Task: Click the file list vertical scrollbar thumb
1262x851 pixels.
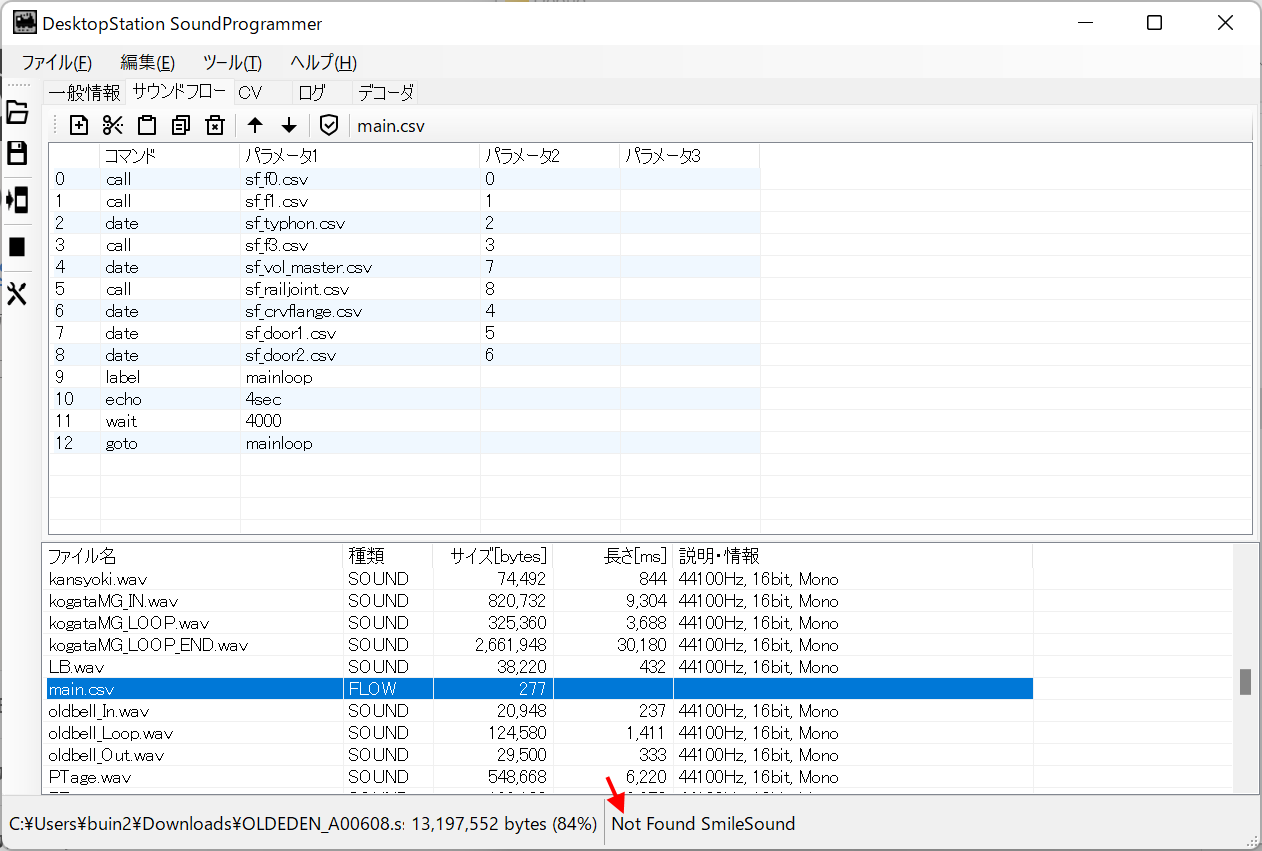Action: tap(1245, 681)
